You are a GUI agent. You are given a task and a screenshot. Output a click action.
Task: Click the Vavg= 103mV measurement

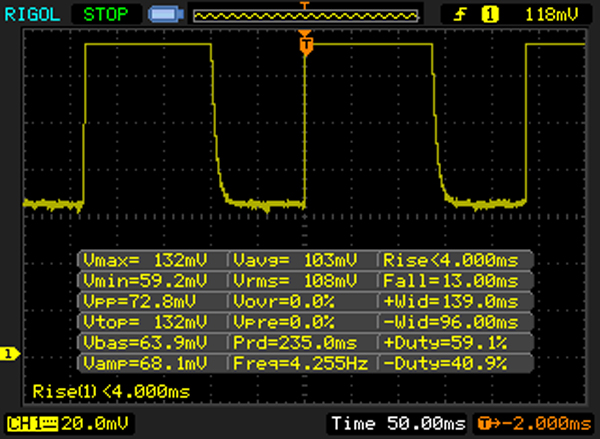pyautogui.click(x=295, y=260)
